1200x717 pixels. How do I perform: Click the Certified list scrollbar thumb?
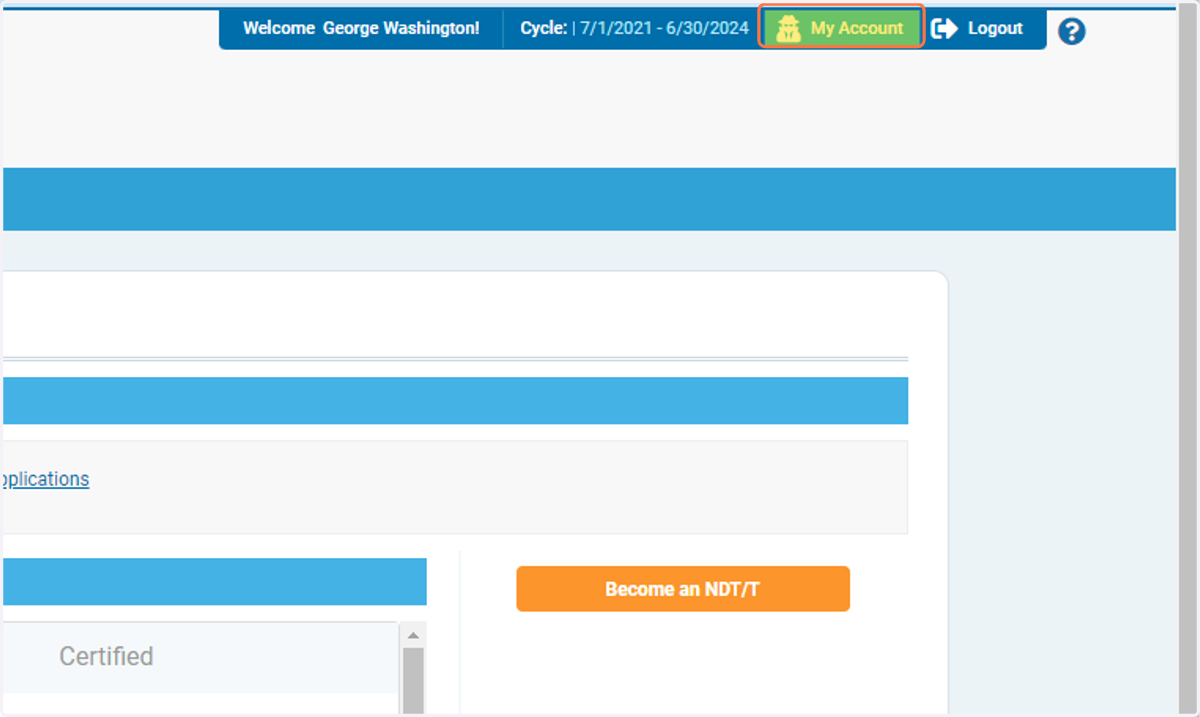pyautogui.click(x=413, y=681)
